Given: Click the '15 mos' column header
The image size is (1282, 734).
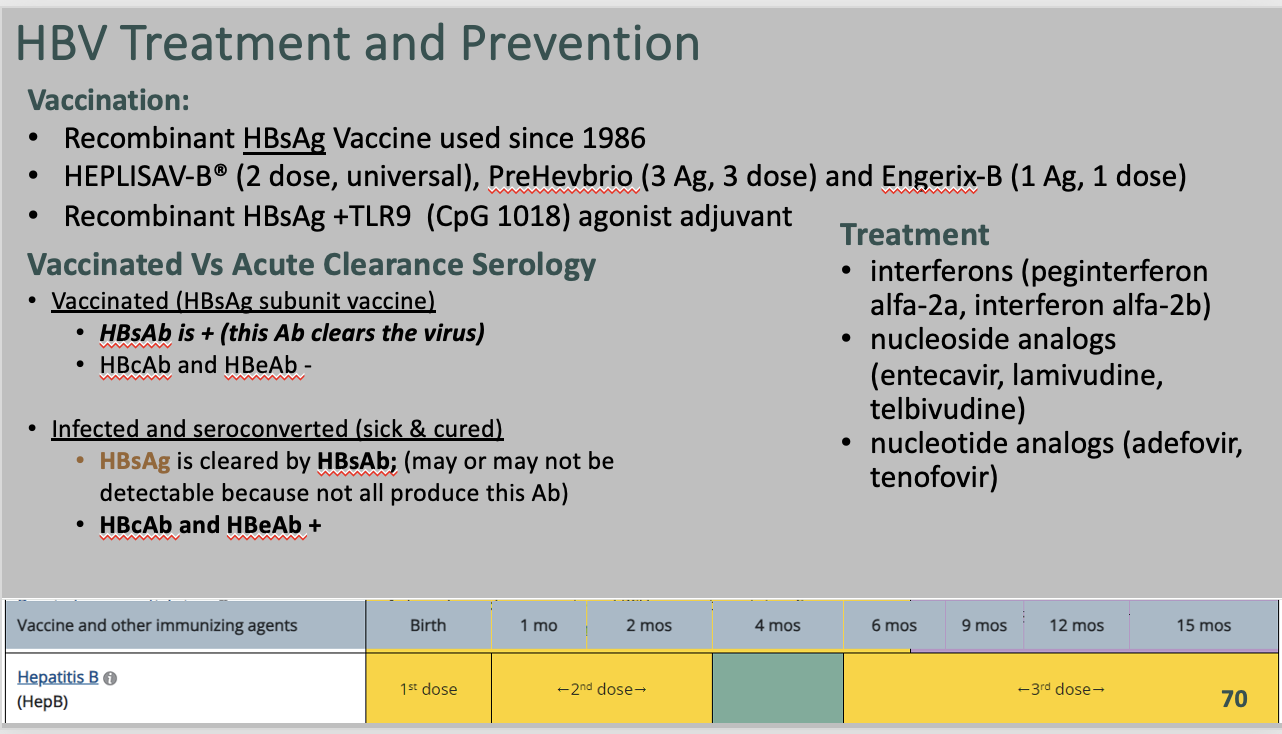Looking at the screenshot, I should point(1203,626).
